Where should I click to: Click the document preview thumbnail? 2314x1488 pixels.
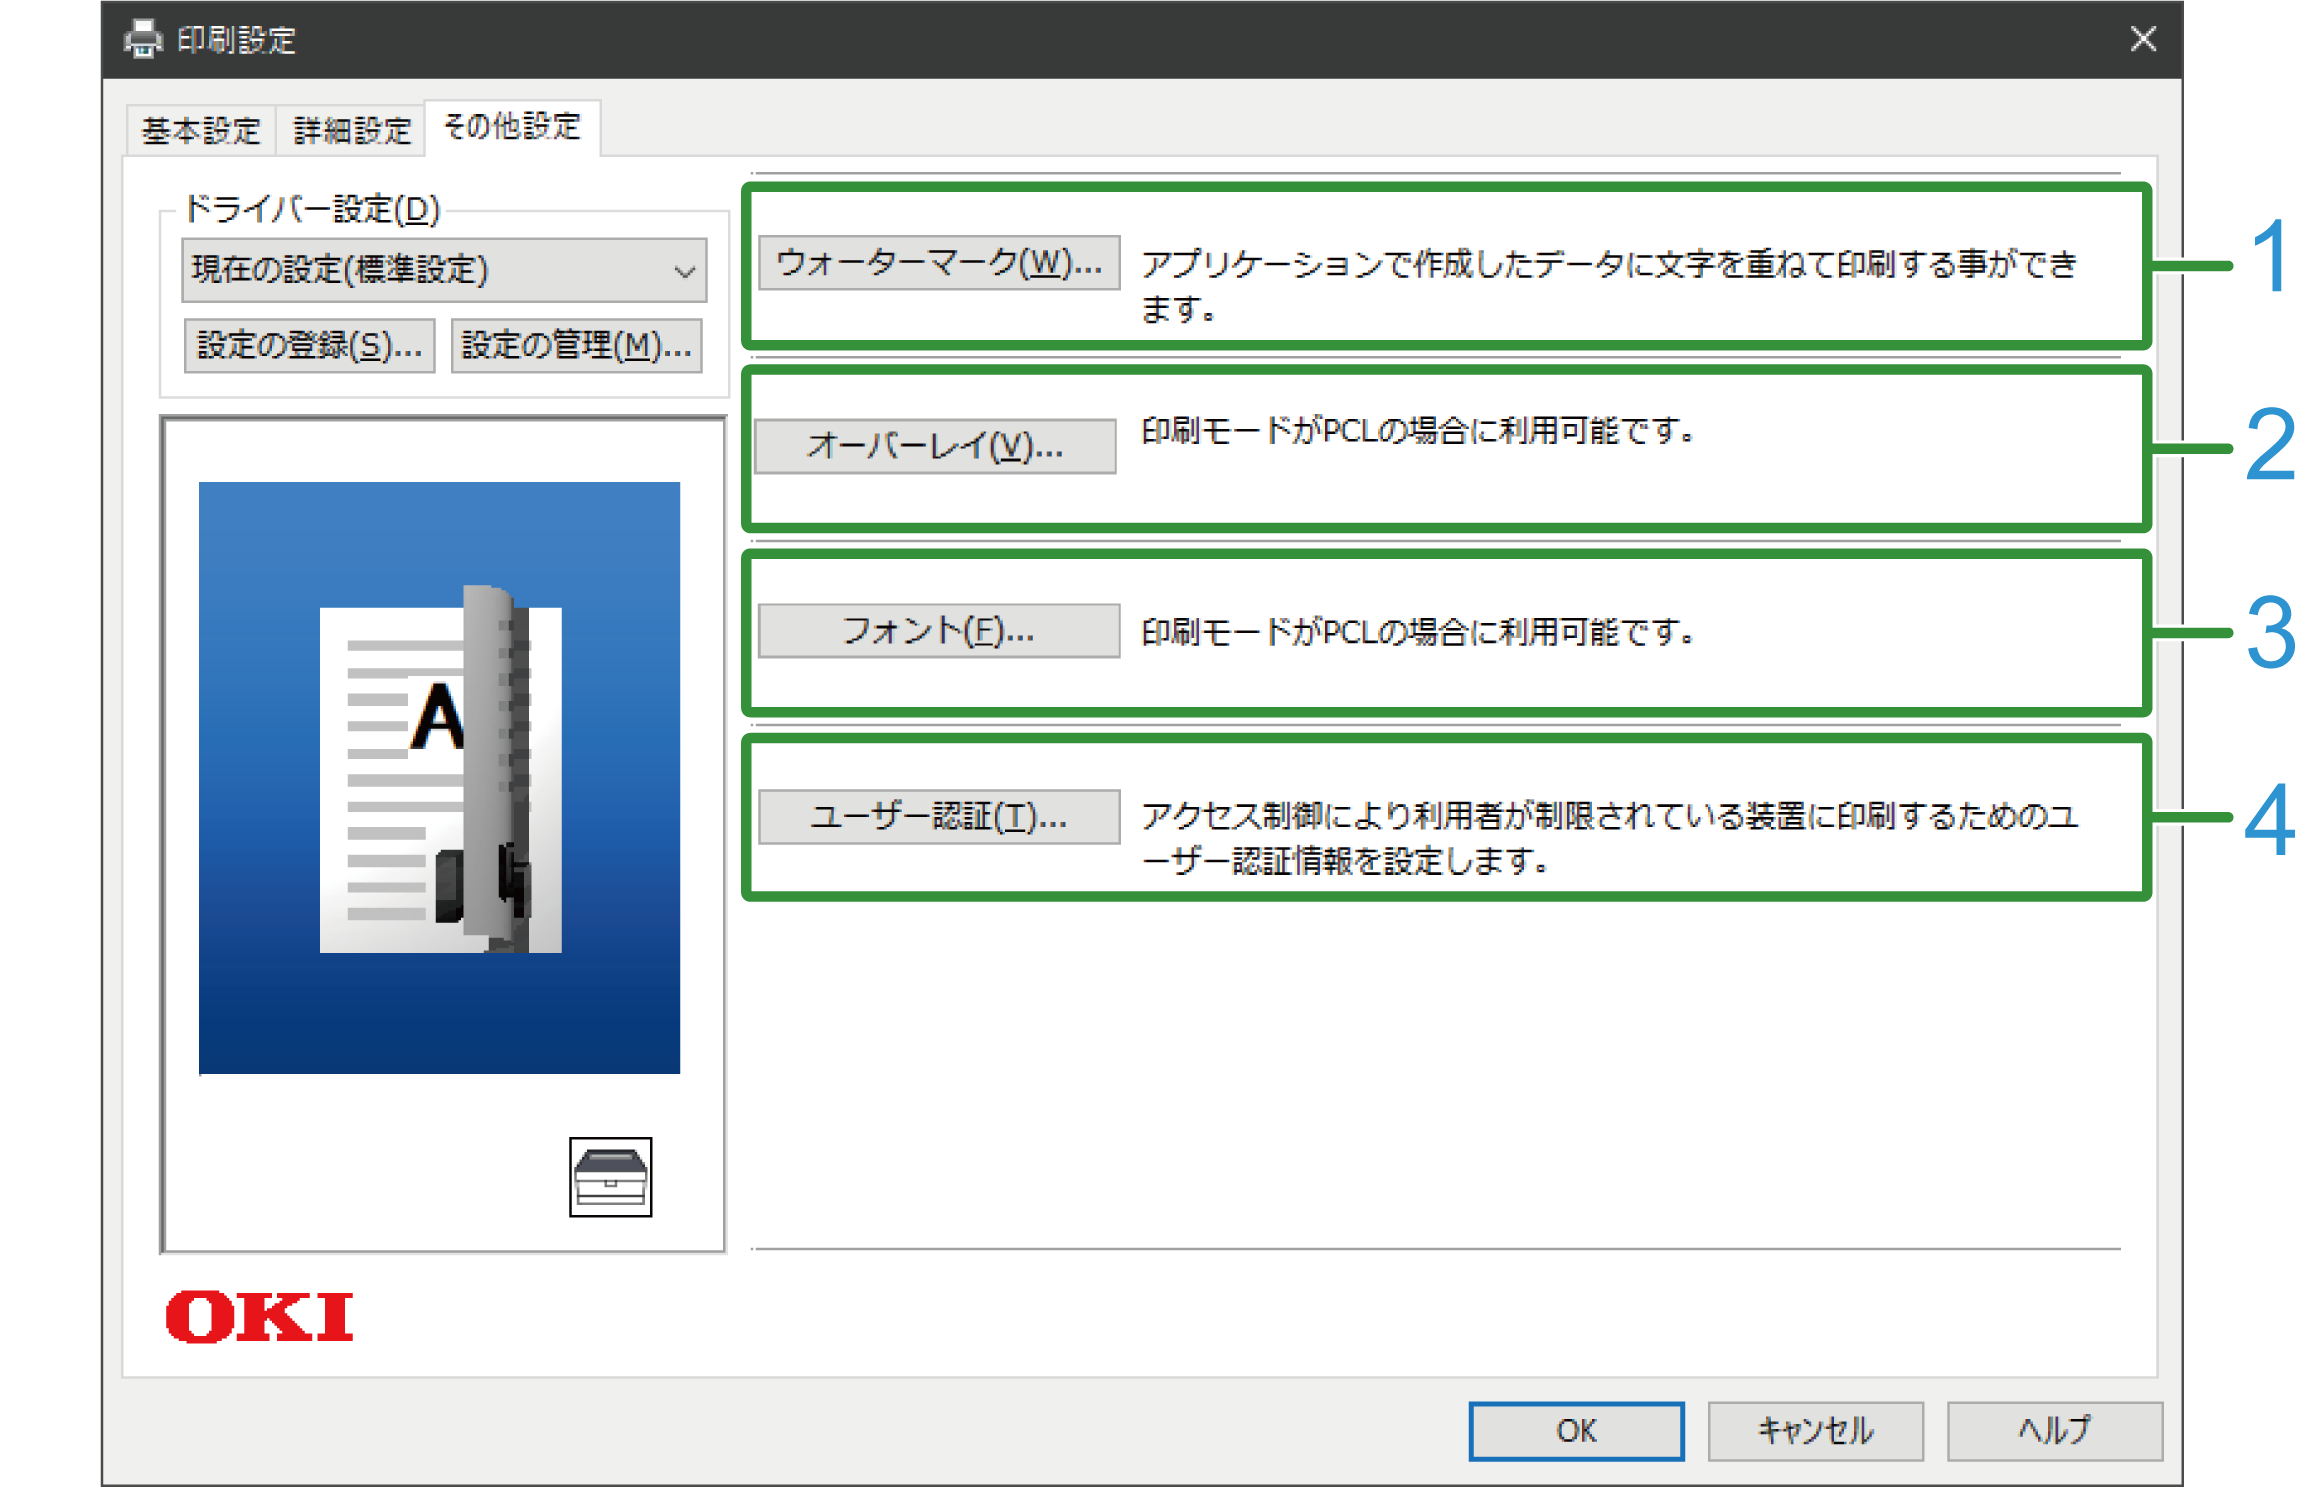pyautogui.click(x=439, y=777)
